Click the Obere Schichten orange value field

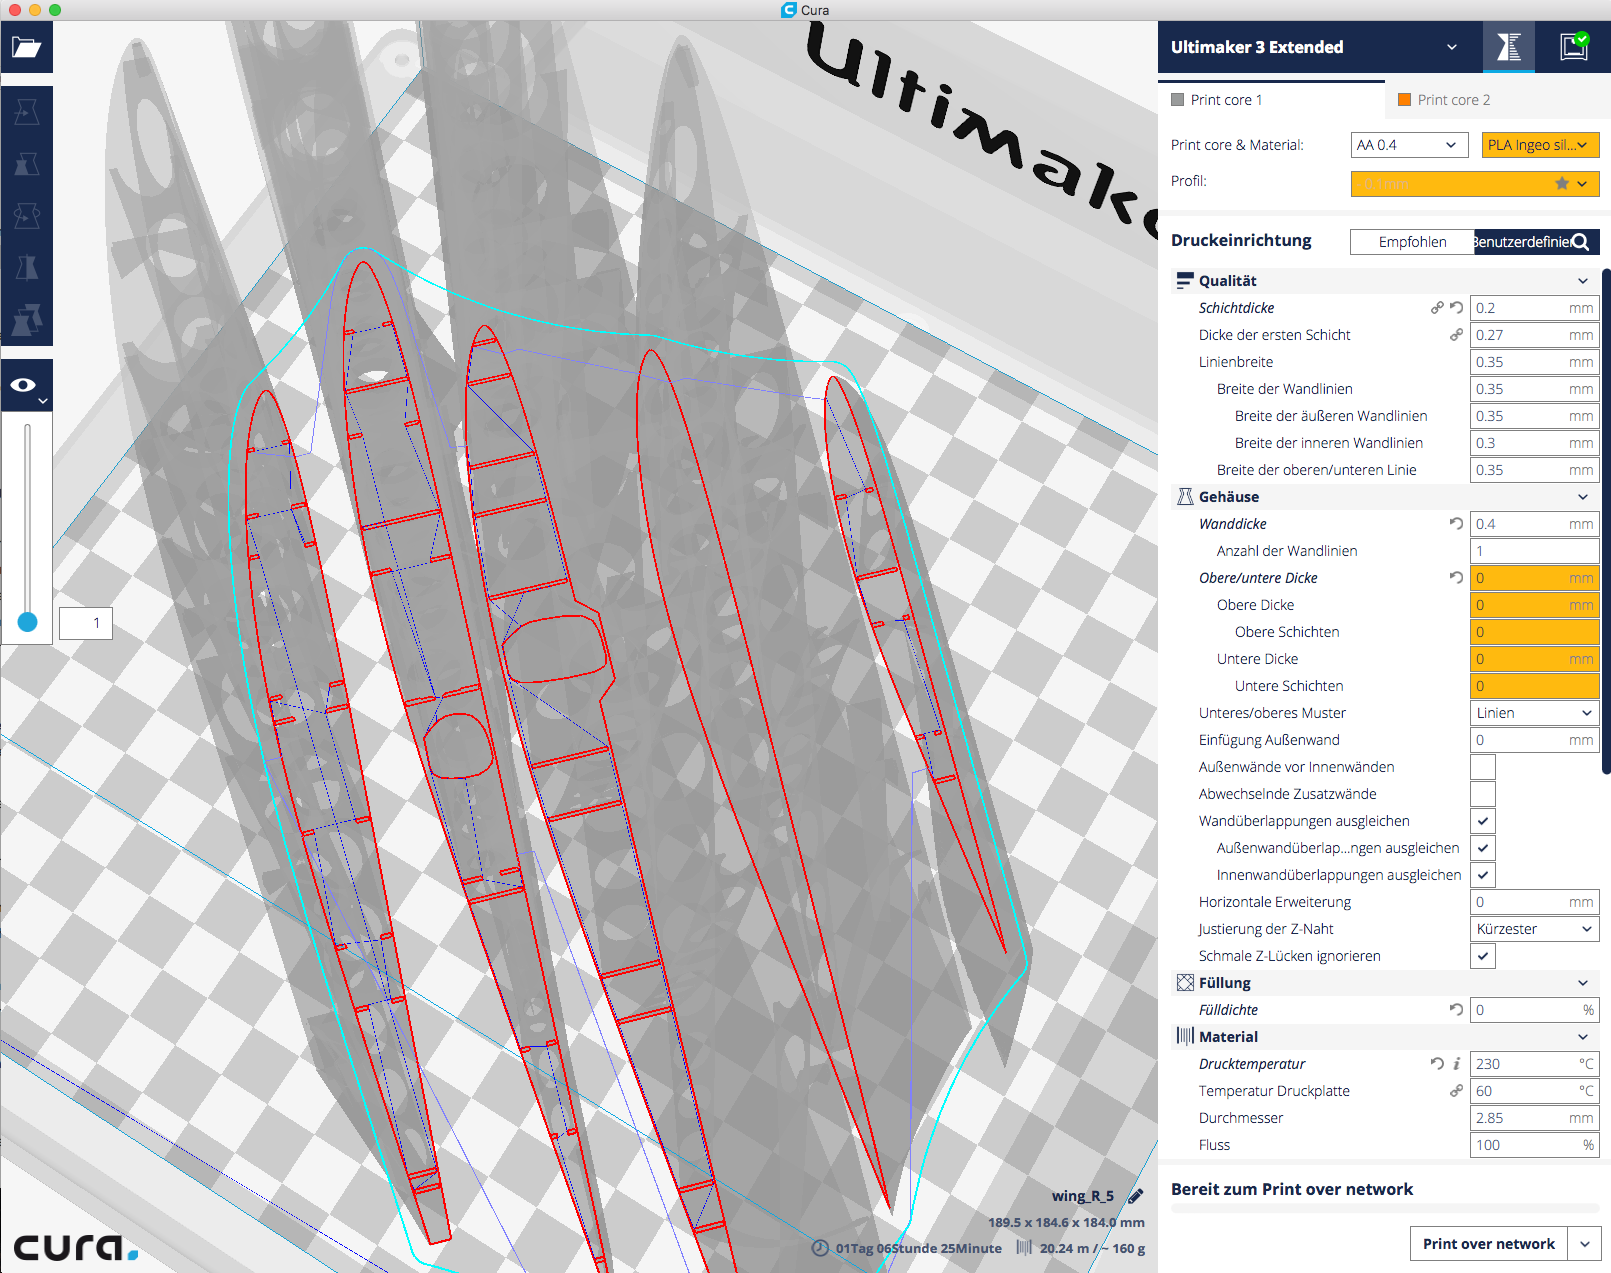pyautogui.click(x=1535, y=632)
